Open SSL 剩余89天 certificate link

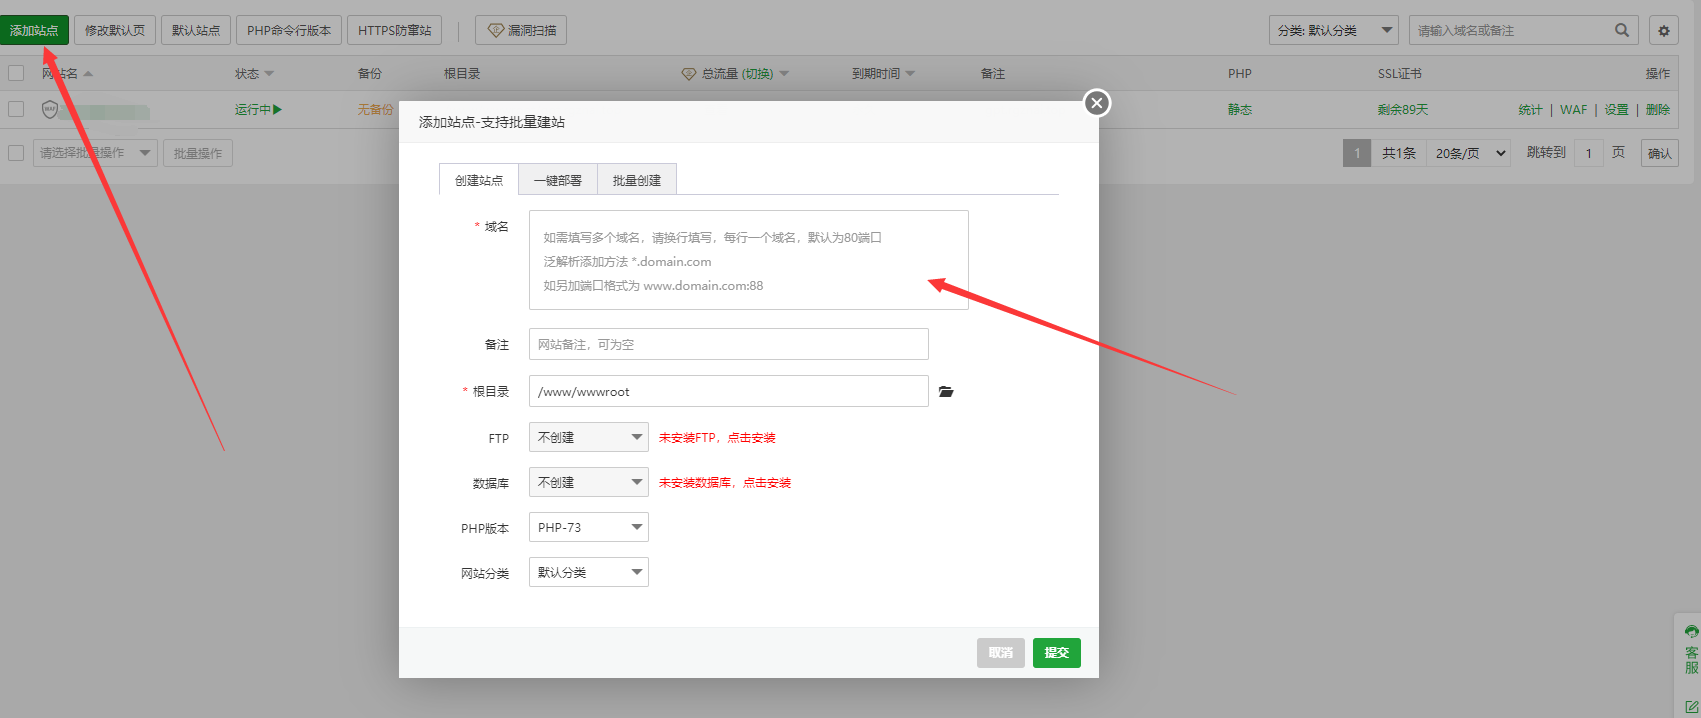coord(1402,109)
